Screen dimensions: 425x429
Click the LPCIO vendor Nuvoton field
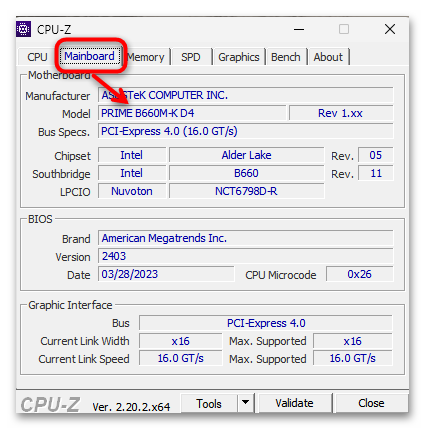click(x=132, y=191)
